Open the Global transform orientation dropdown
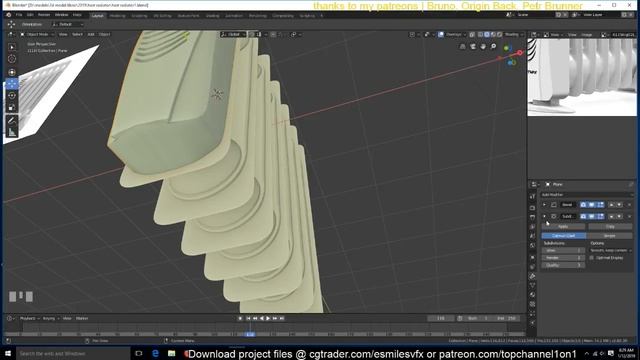Image resolution: width=640 pixels, height=360 pixels. (x=233, y=34)
